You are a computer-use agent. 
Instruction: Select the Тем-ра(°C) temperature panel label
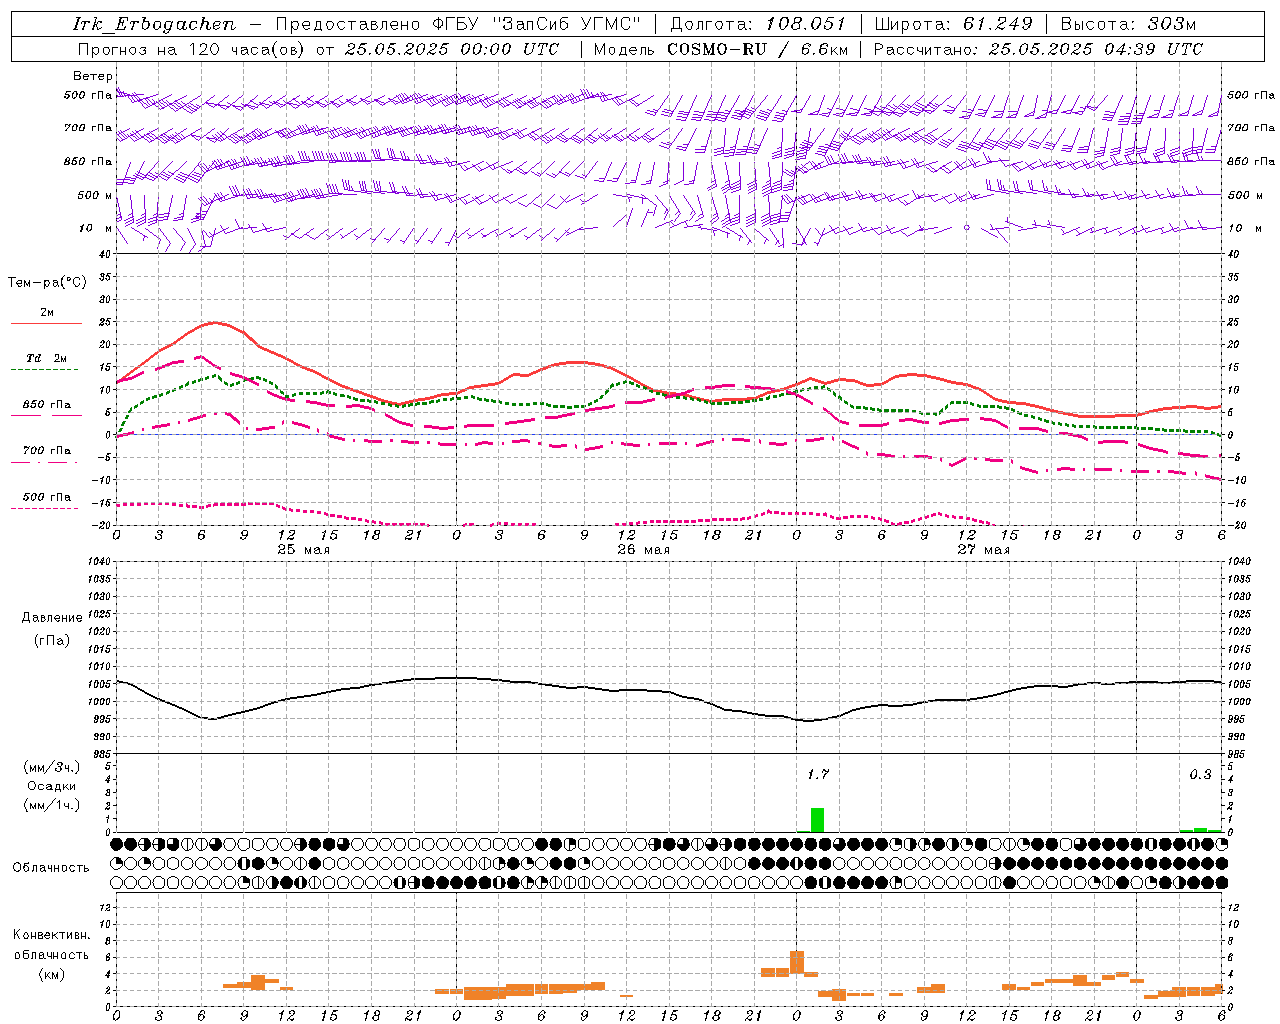[x=47, y=283]
